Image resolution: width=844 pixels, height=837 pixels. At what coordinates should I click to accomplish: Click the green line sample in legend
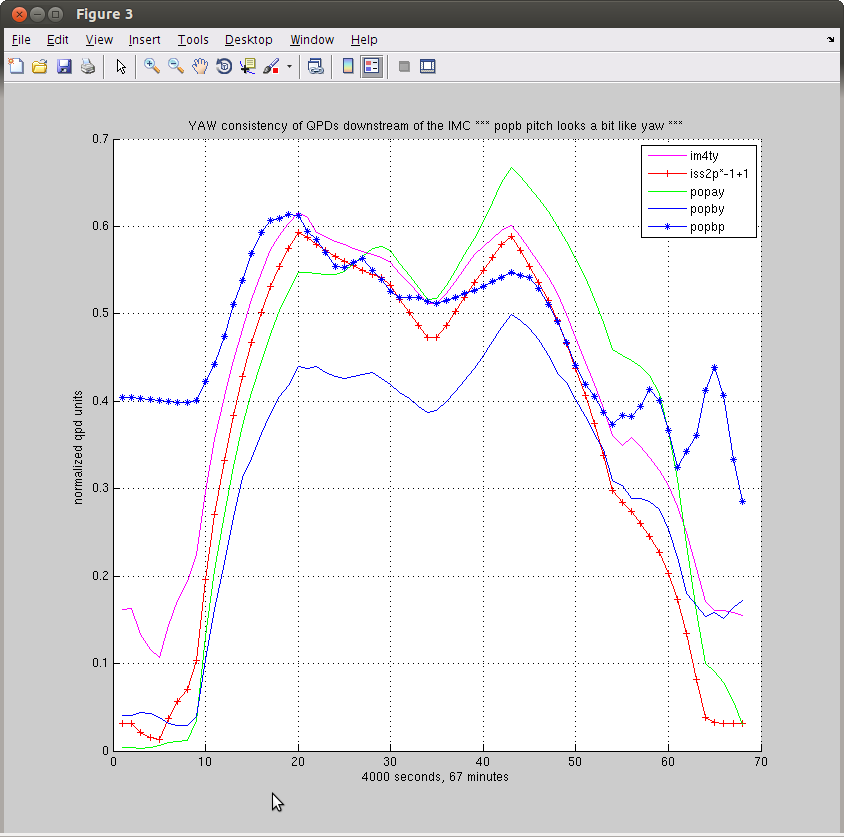tap(667, 192)
